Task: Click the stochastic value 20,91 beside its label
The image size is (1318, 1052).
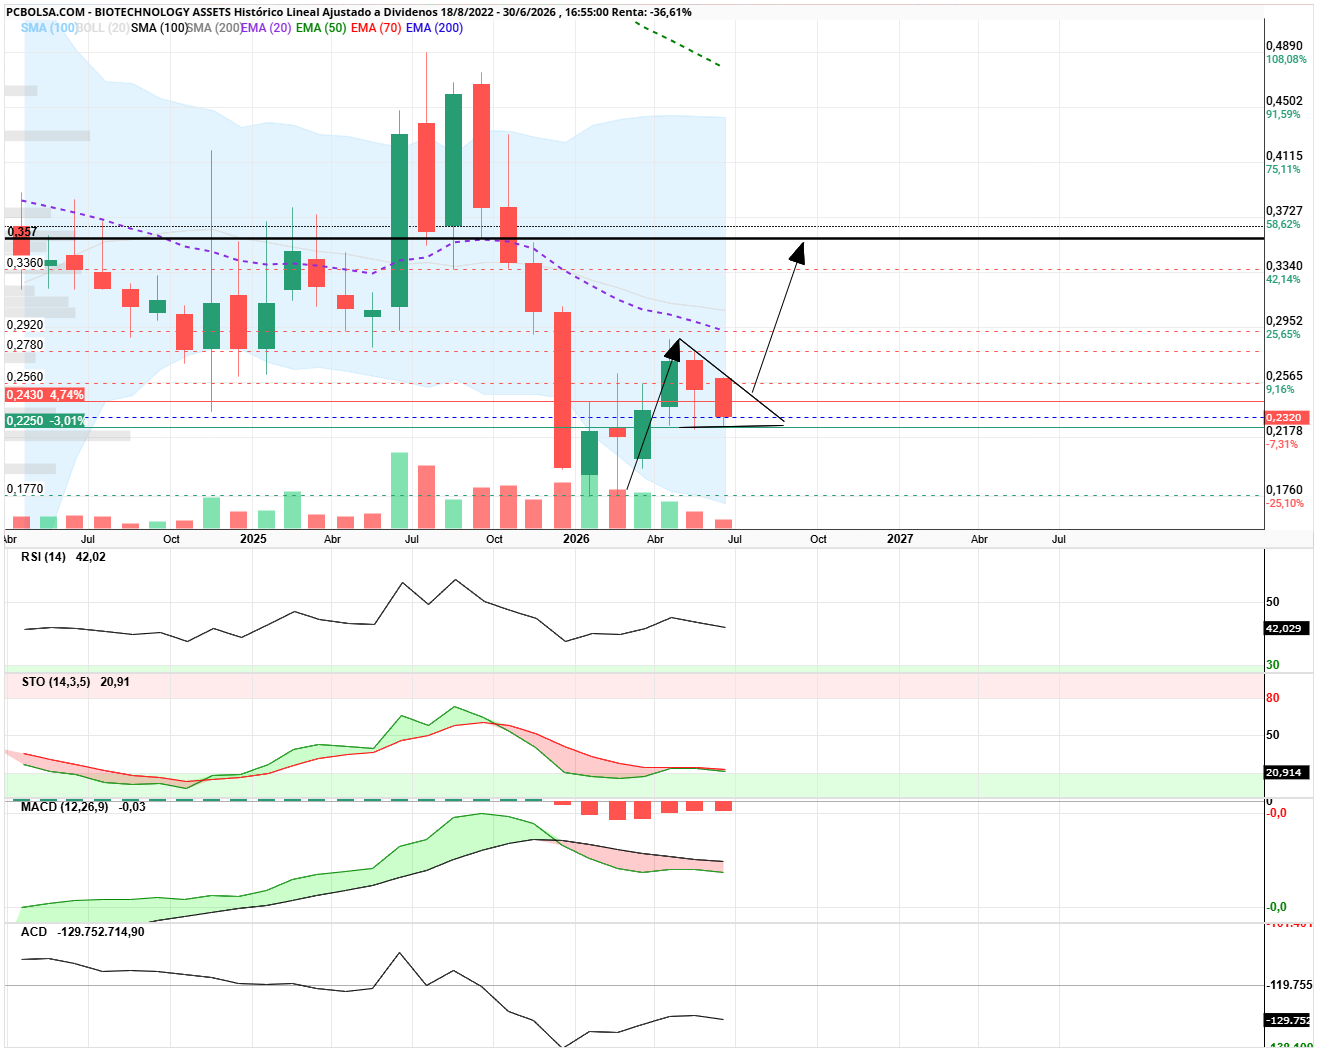Action: click(115, 682)
